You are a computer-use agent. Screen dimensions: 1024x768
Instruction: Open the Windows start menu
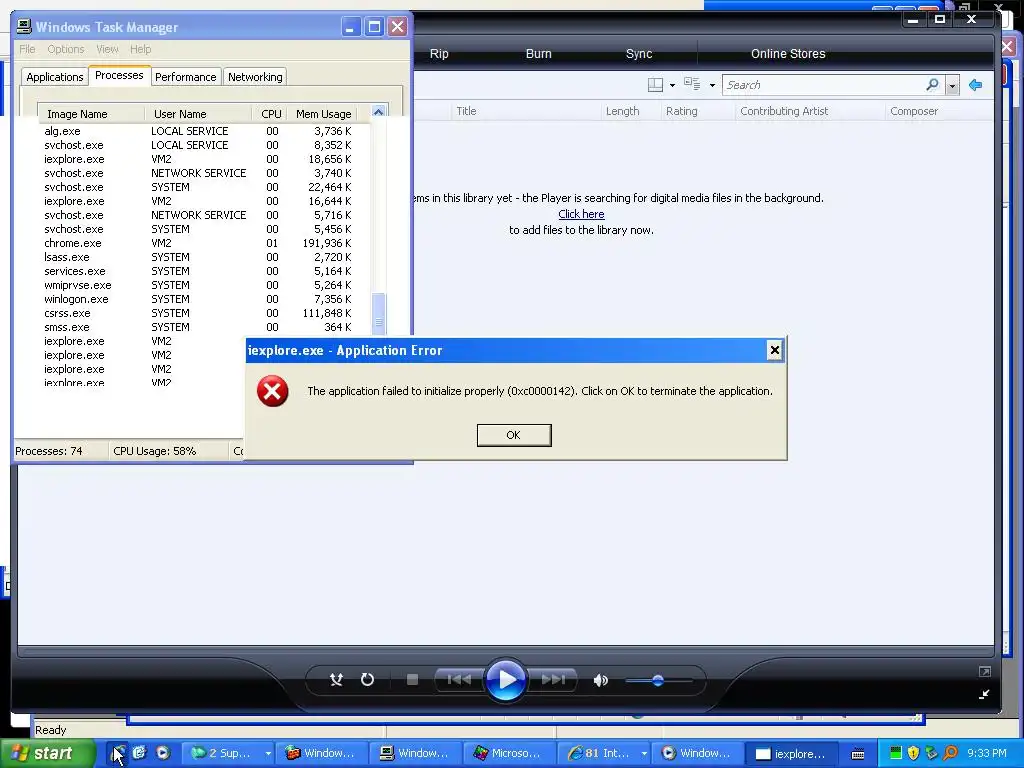tap(48, 753)
